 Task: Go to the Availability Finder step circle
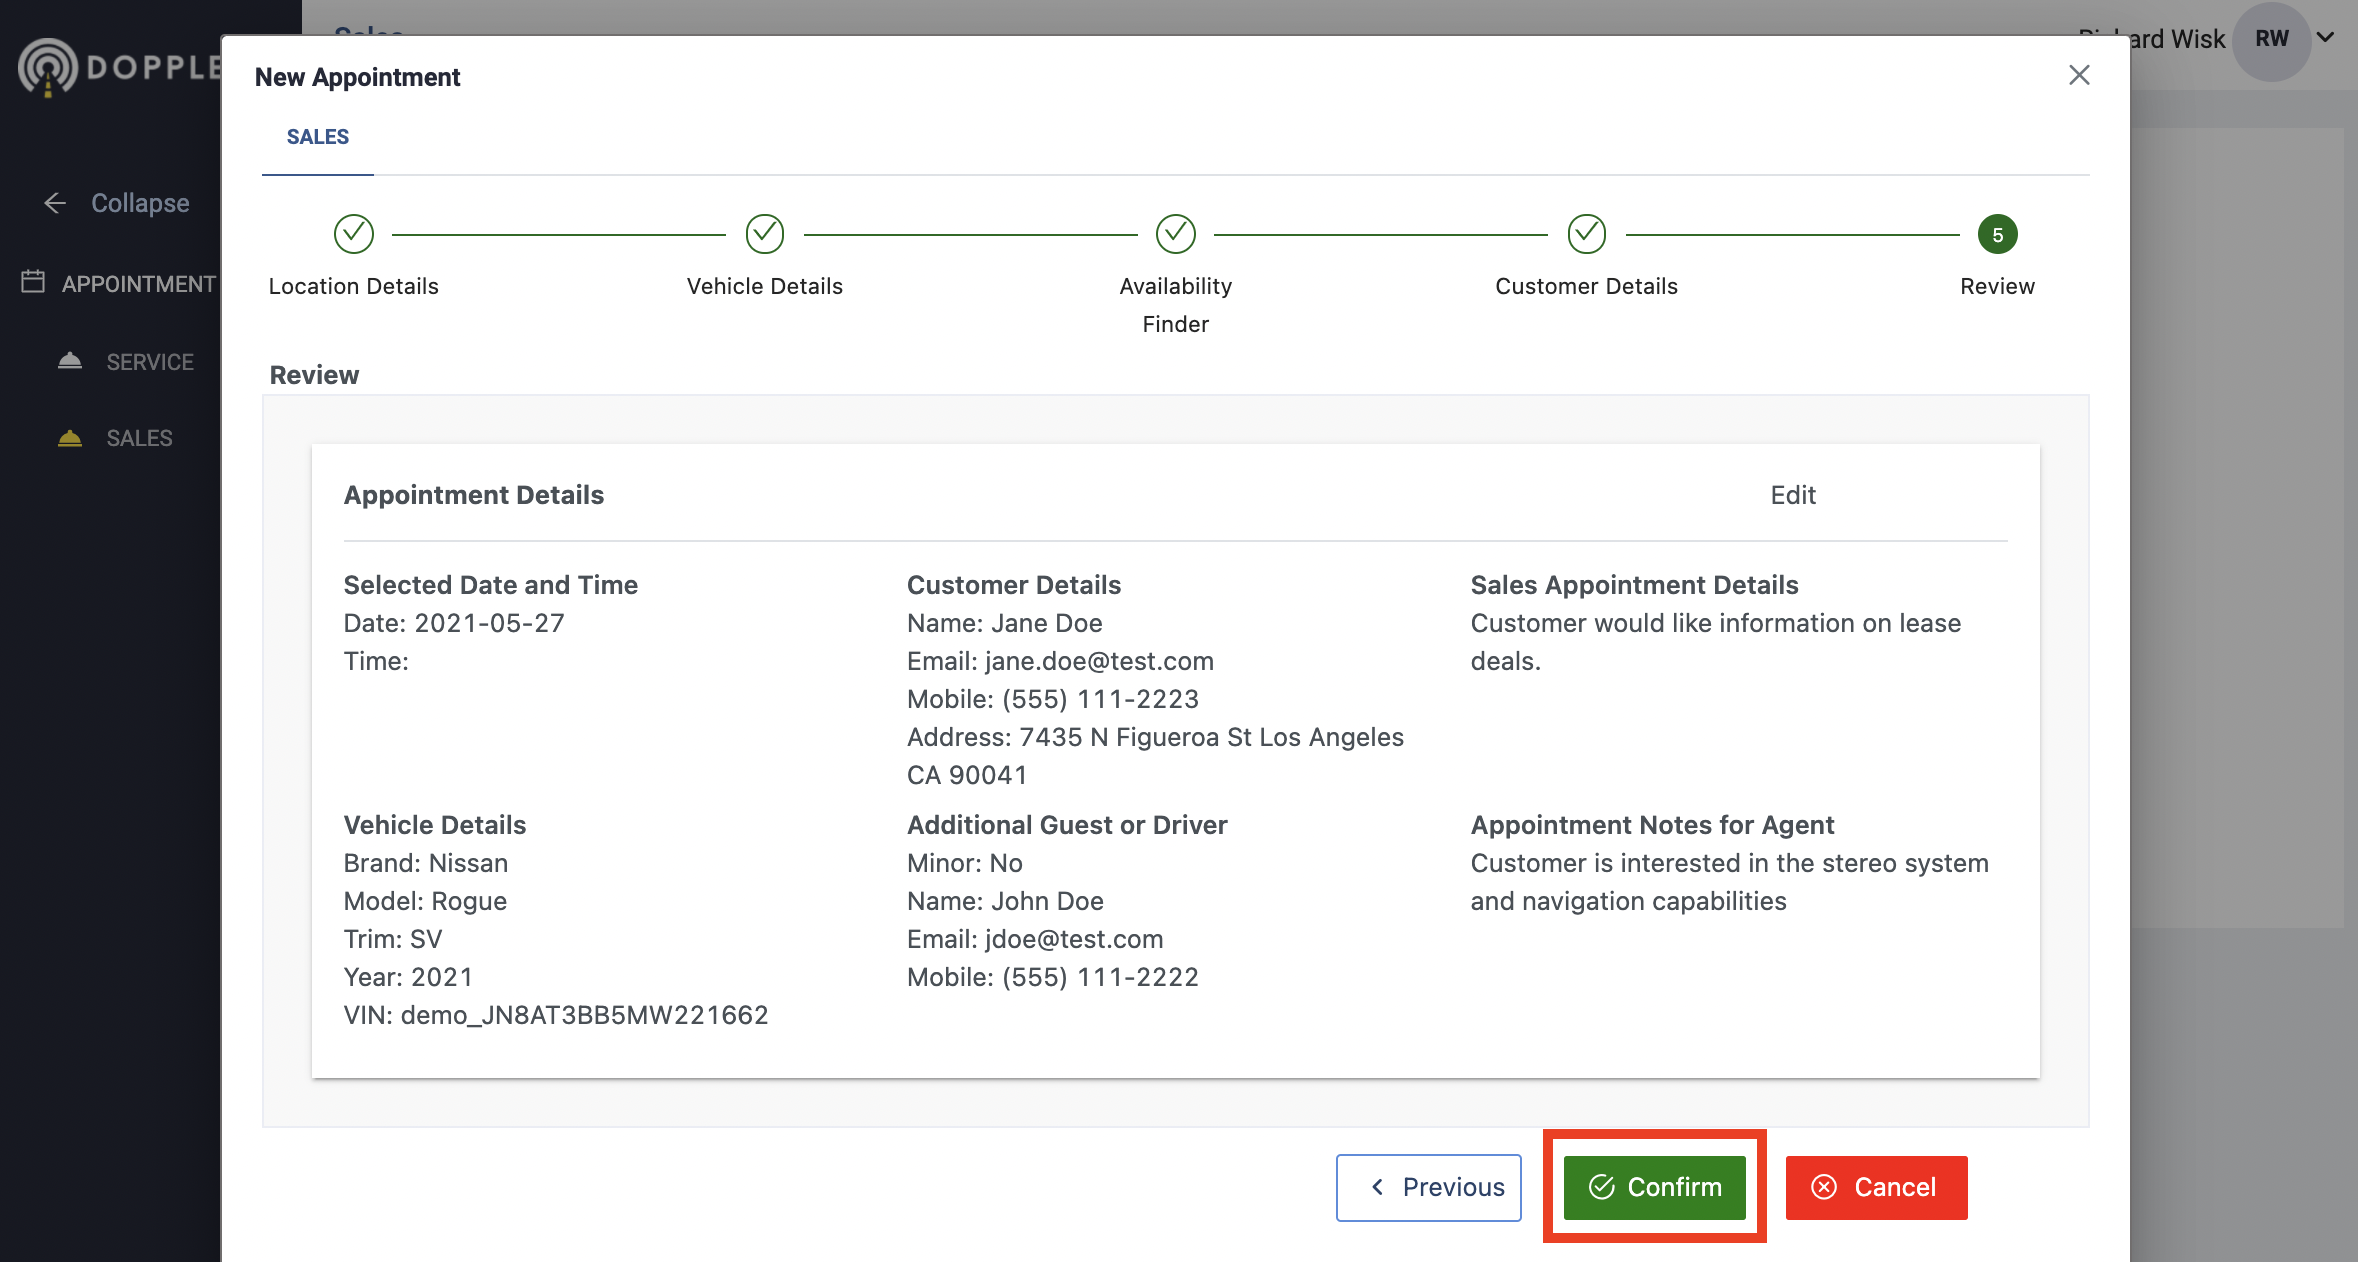1175,234
